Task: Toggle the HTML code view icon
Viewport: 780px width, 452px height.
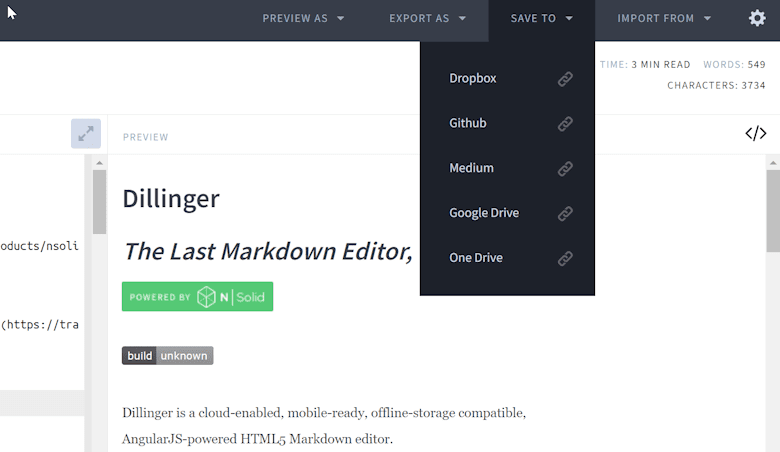Action: [x=756, y=133]
